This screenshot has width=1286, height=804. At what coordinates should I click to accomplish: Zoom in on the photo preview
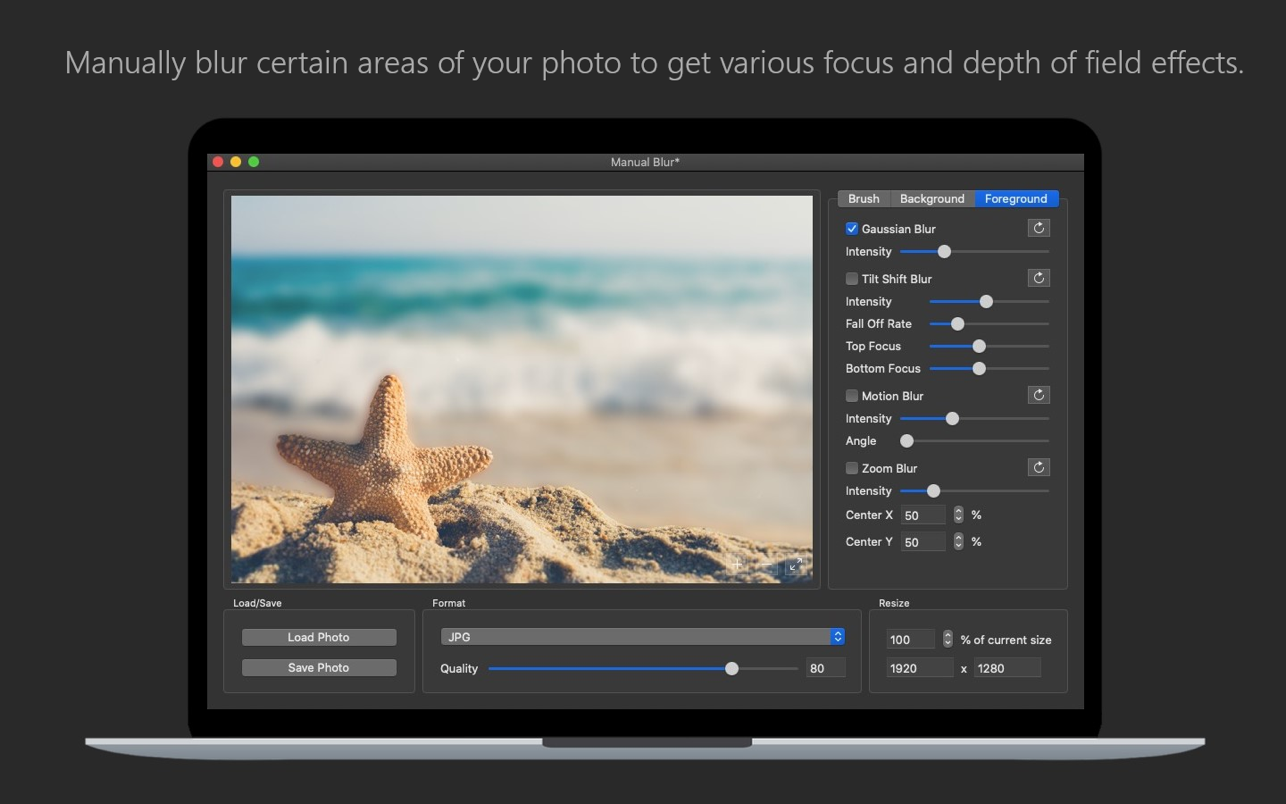(737, 565)
